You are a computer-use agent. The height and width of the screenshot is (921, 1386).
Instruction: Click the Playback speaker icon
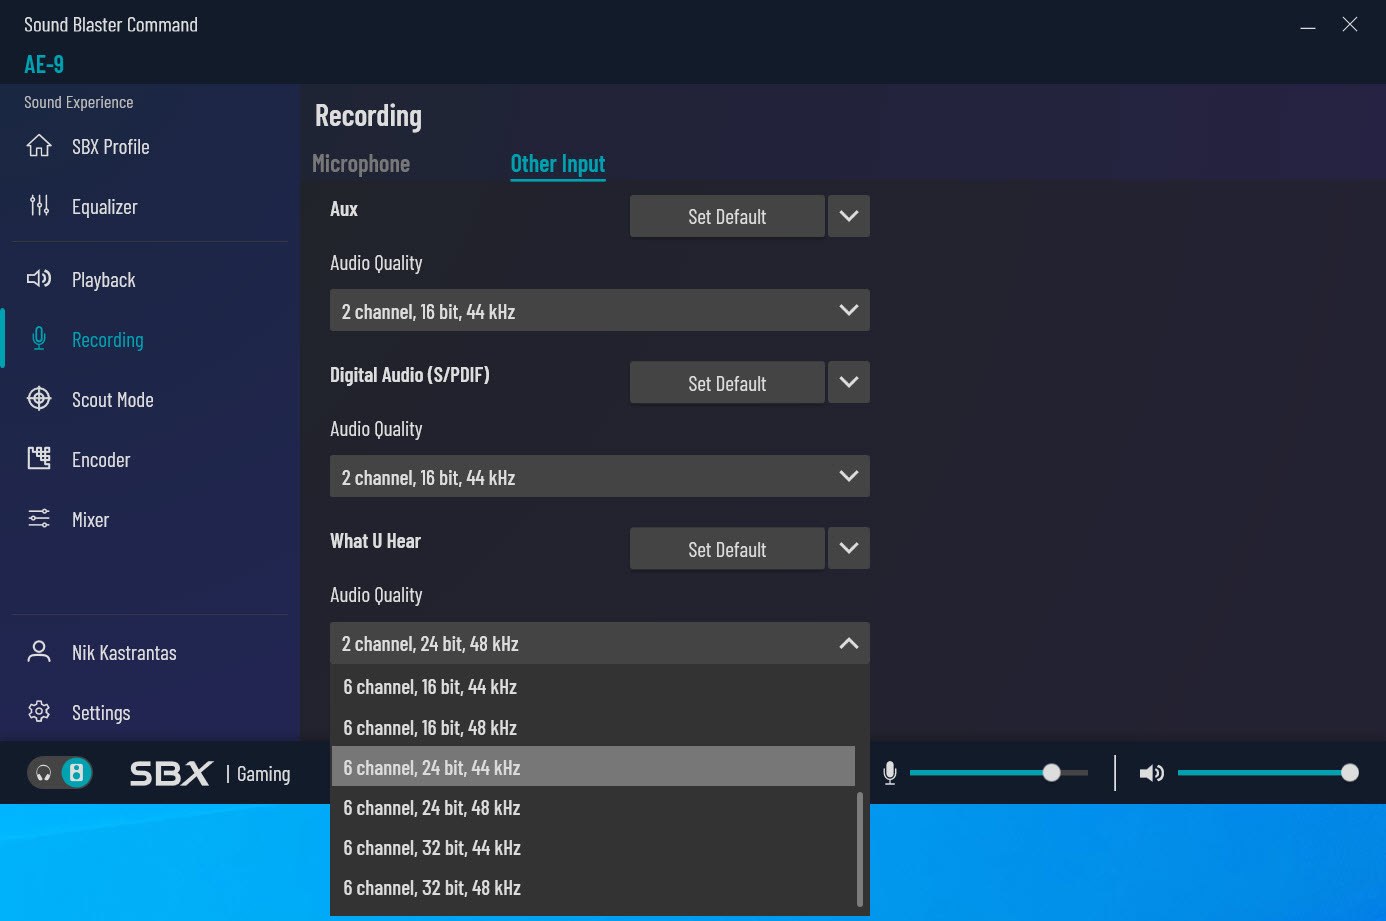tap(39, 279)
